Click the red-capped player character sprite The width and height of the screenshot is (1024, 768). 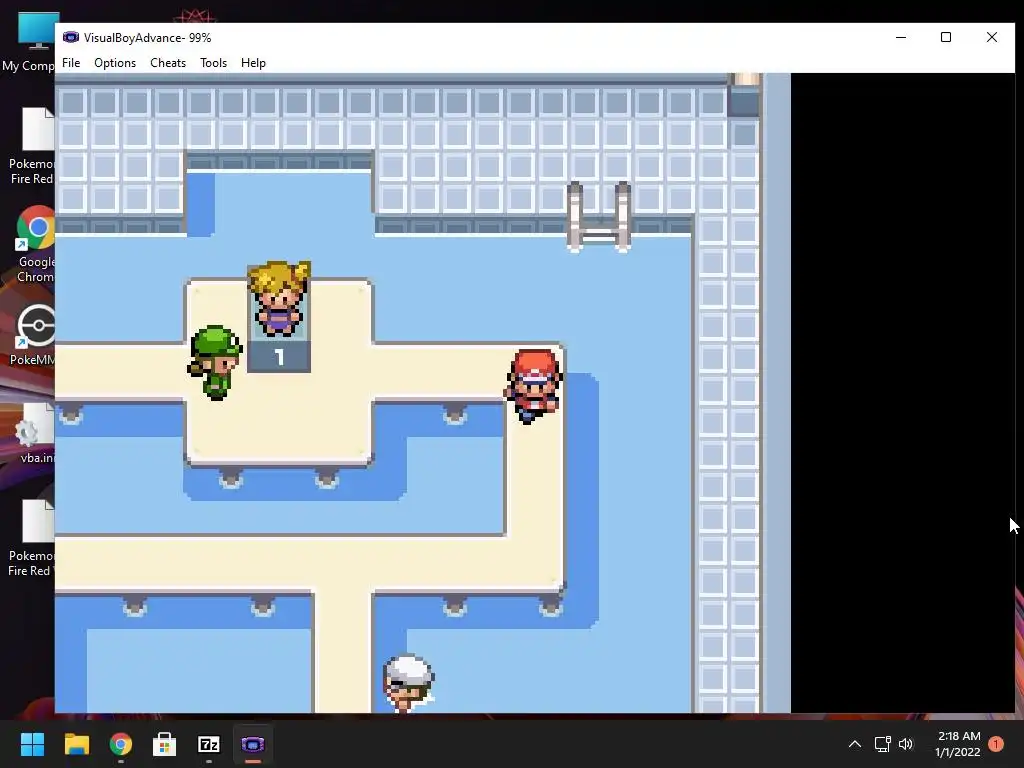pos(534,386)
